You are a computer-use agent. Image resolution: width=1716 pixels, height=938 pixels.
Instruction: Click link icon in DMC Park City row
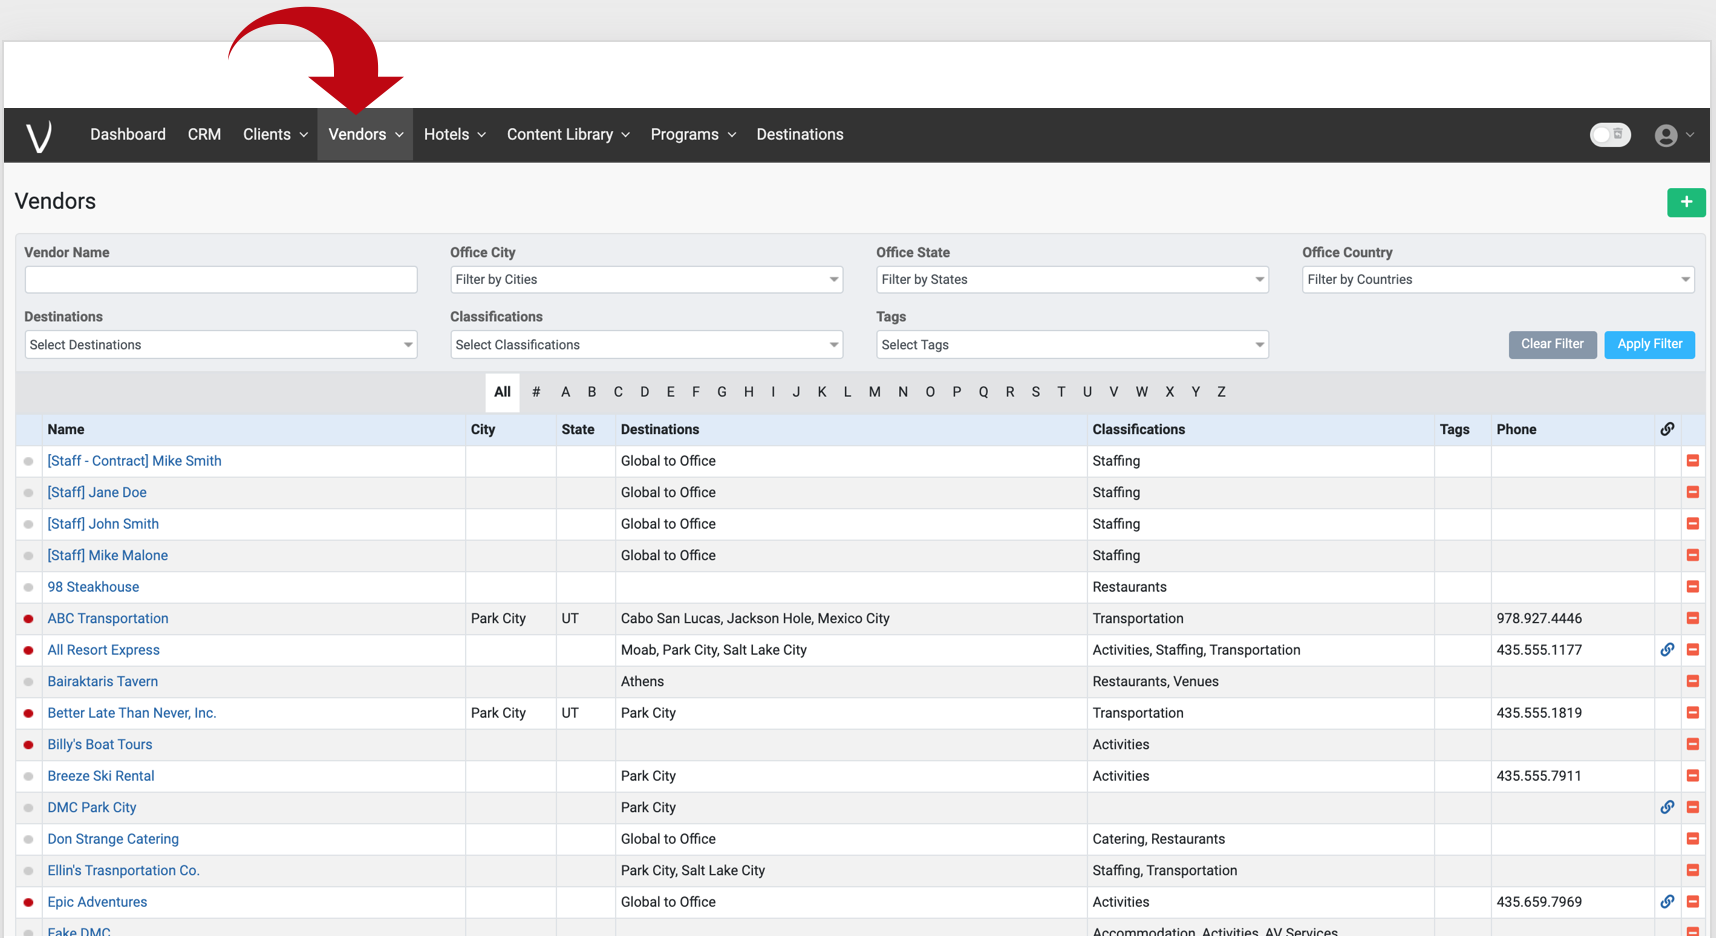[1667, 807]
